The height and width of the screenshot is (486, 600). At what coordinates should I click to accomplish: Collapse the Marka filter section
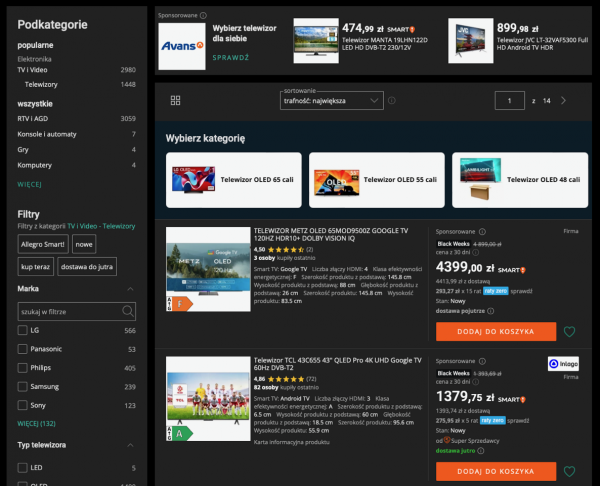pos(128,288)
